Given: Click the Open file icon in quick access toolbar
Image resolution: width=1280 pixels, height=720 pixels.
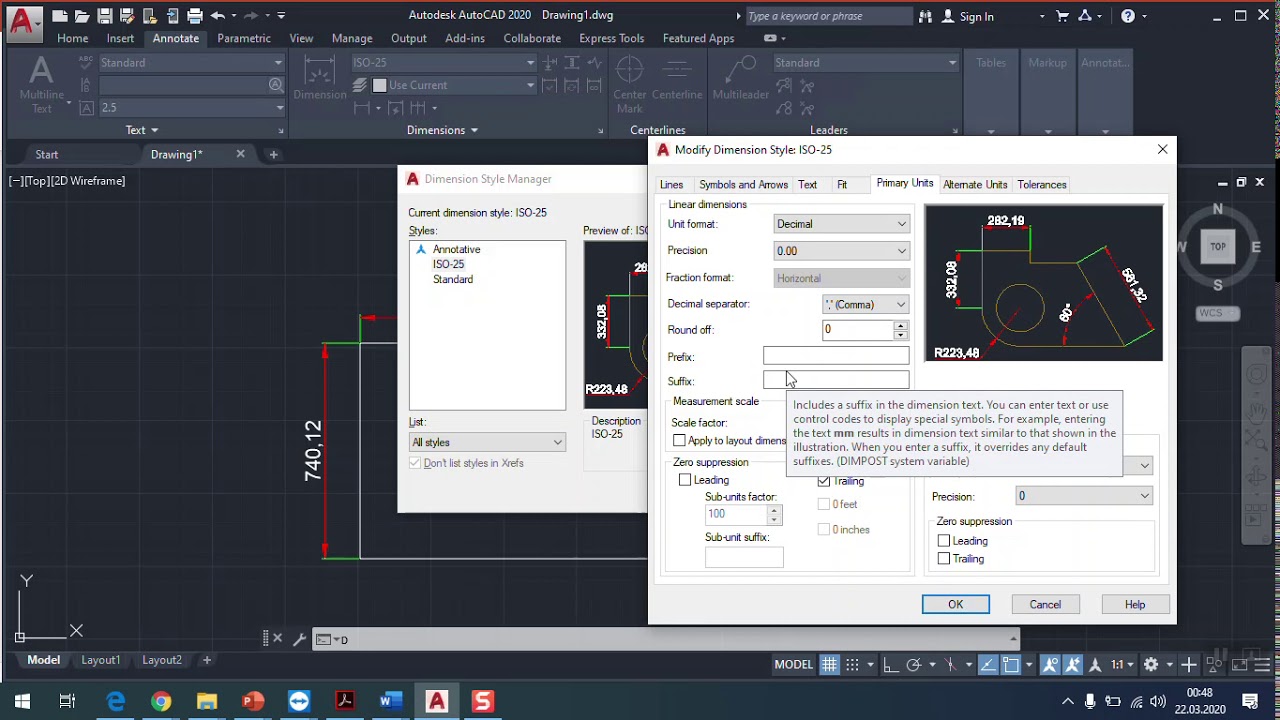Looking at the screenshot, I should point(82,16).
